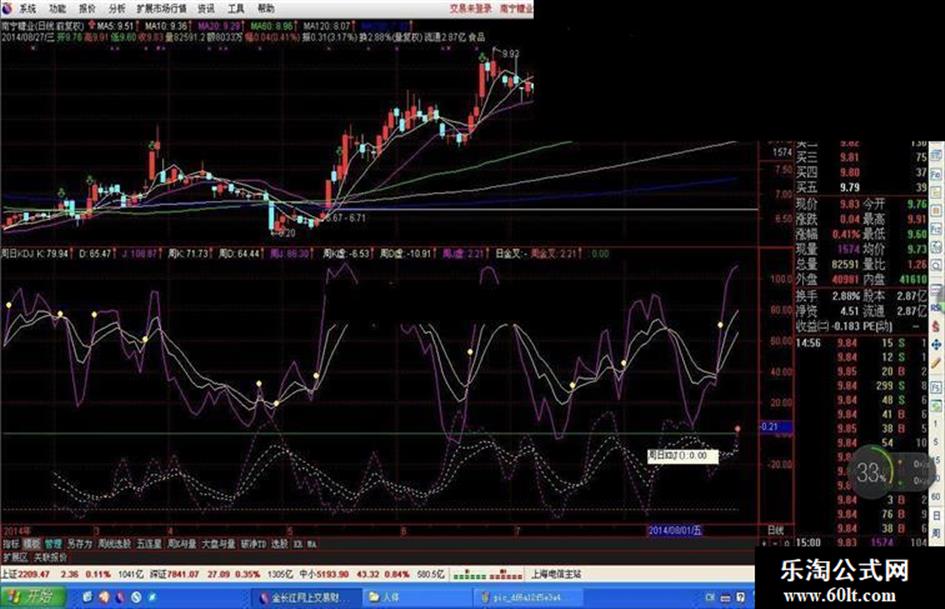Choose the 选股 indicator tab
Screen dimensions: 945x609
click(x=280, y=543)
